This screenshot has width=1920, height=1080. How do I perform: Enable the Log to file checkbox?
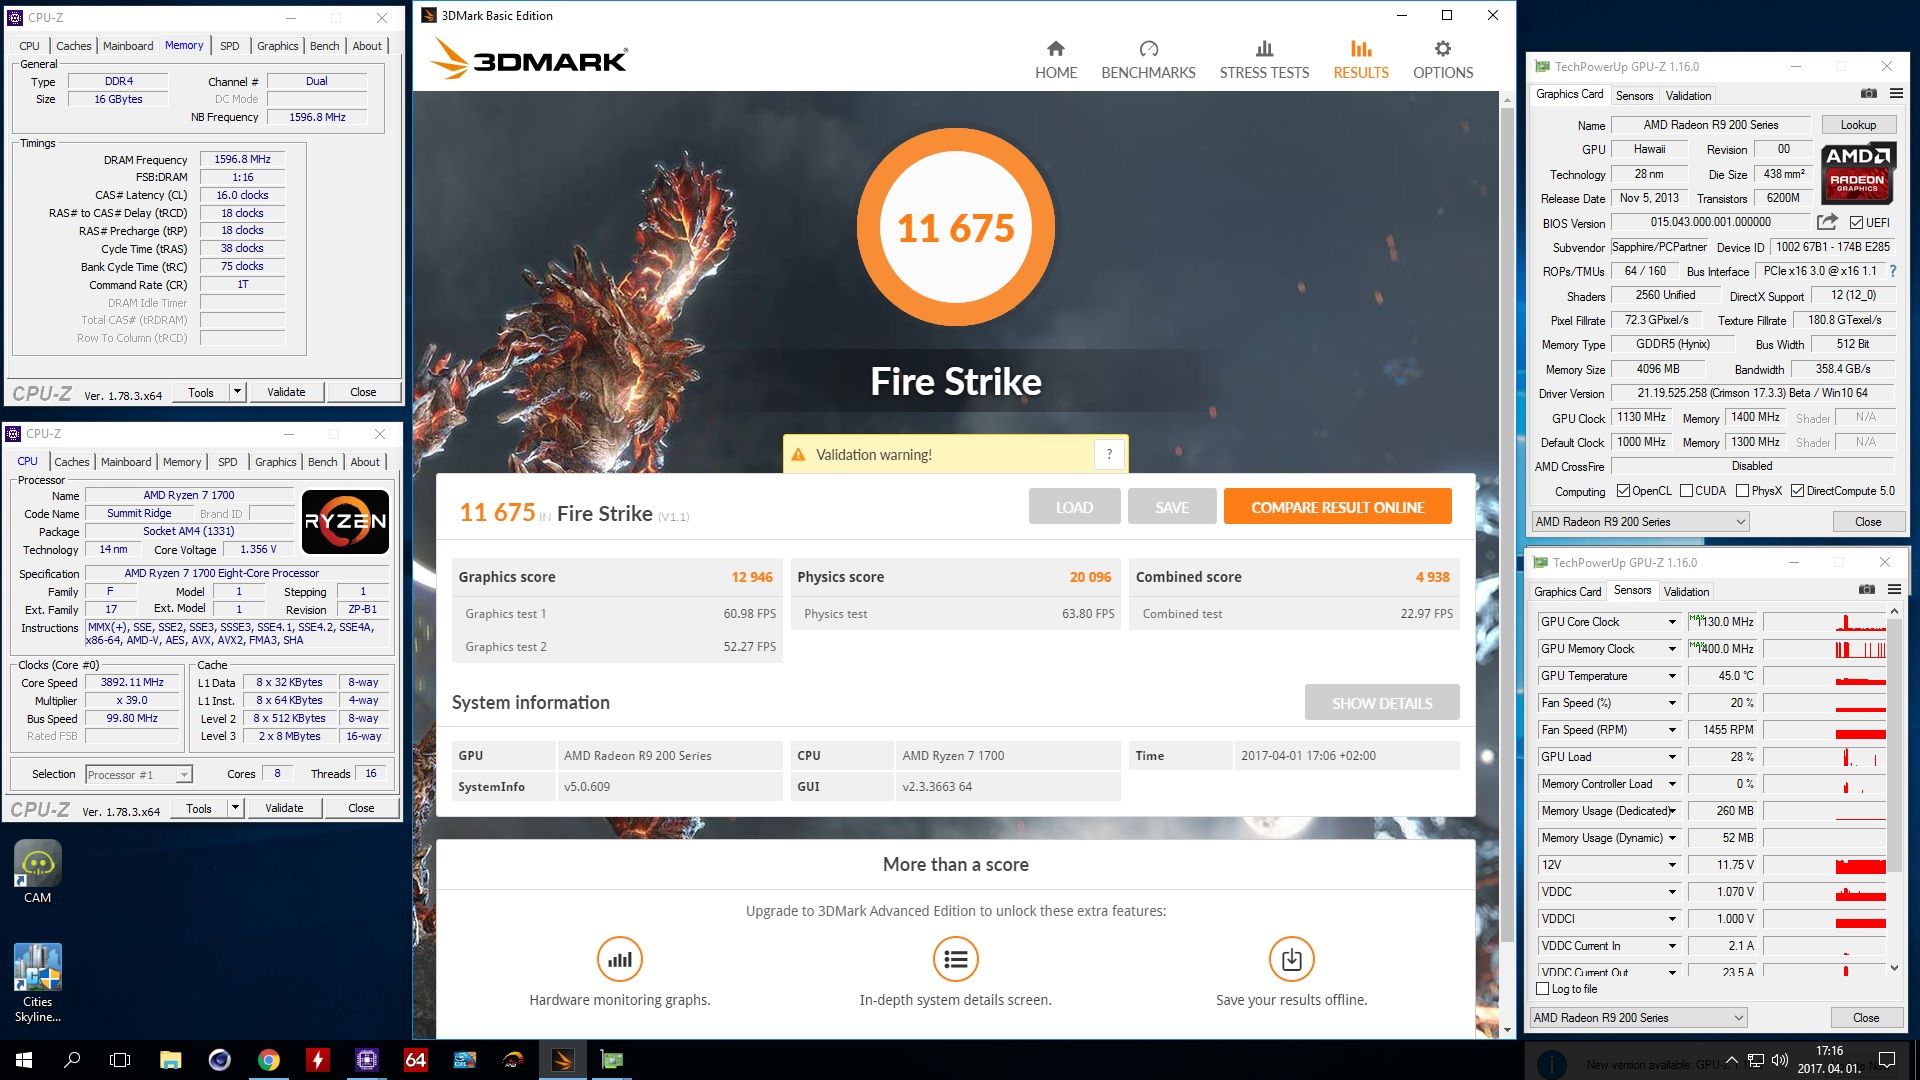point(1542,989)
